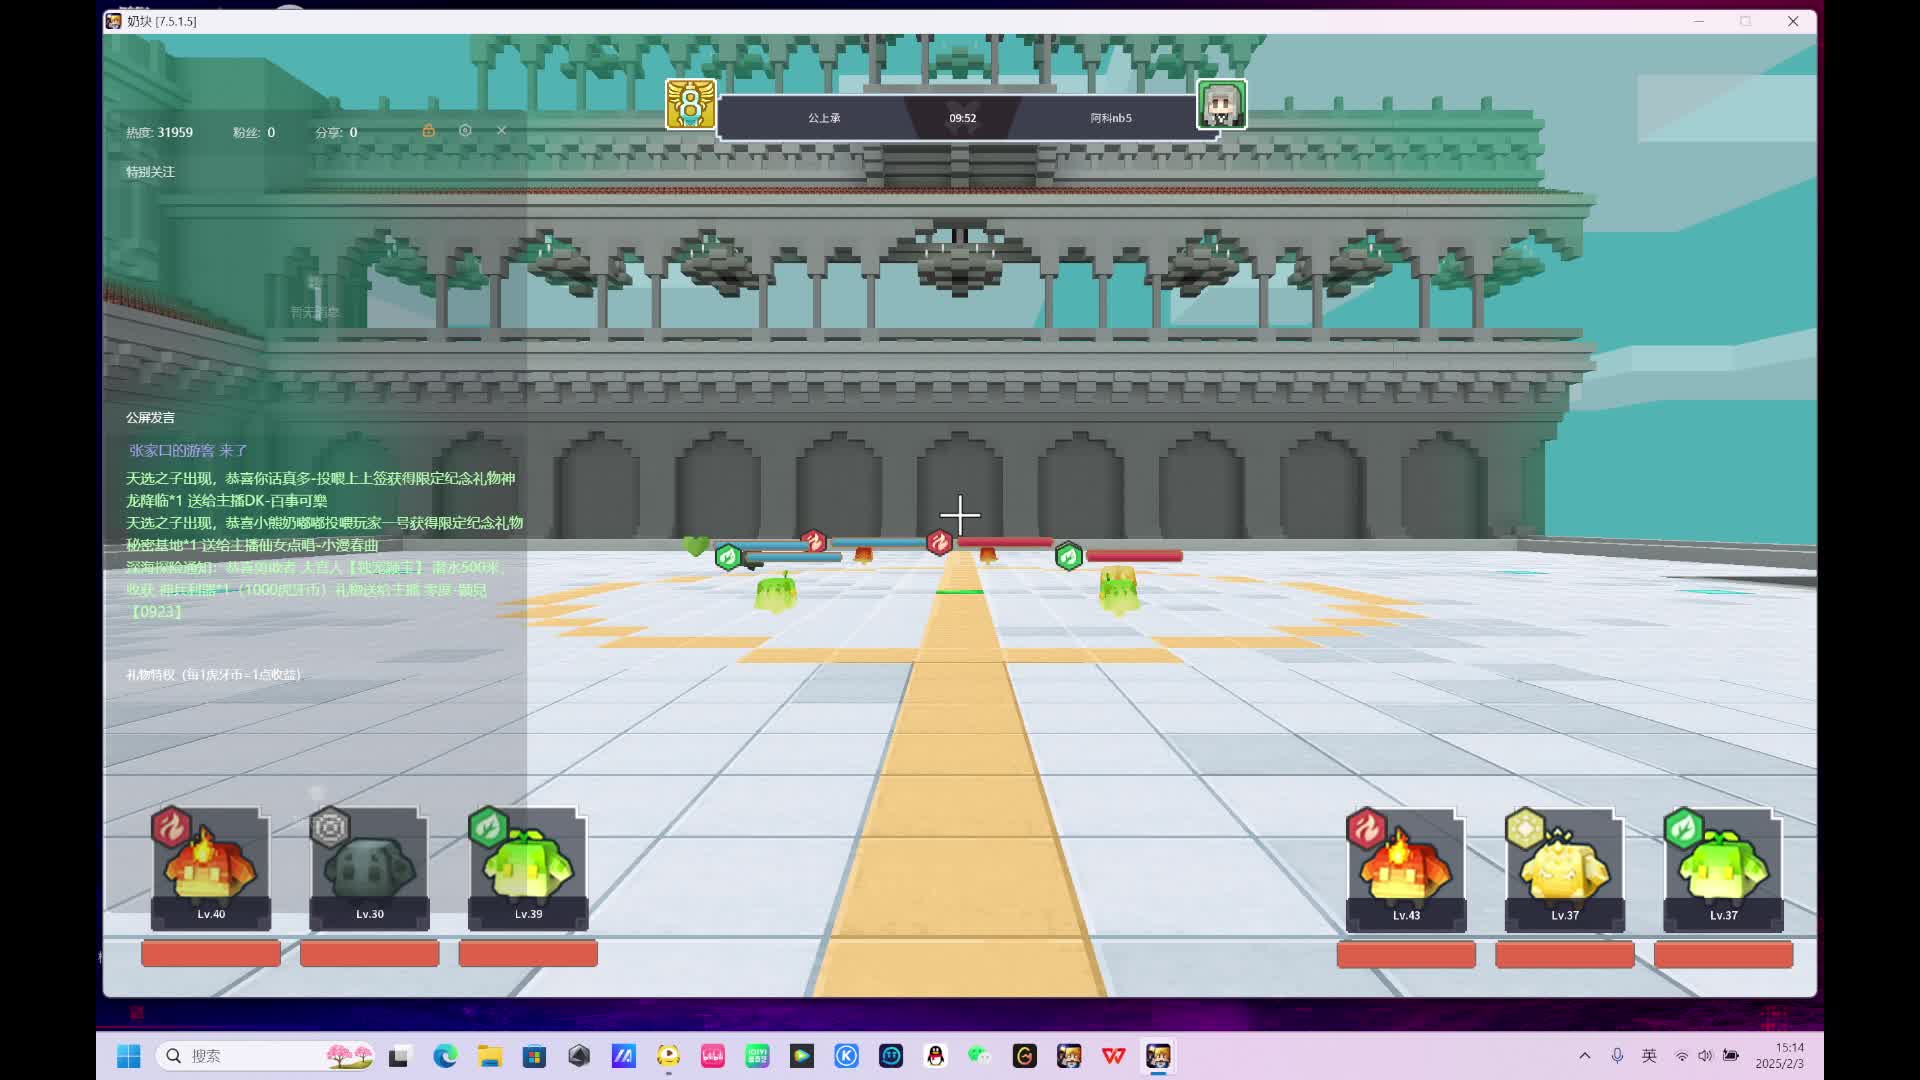Click the red health bar under Lv.40 pet
The image size is (1920, 1080).
pos(211,953)
